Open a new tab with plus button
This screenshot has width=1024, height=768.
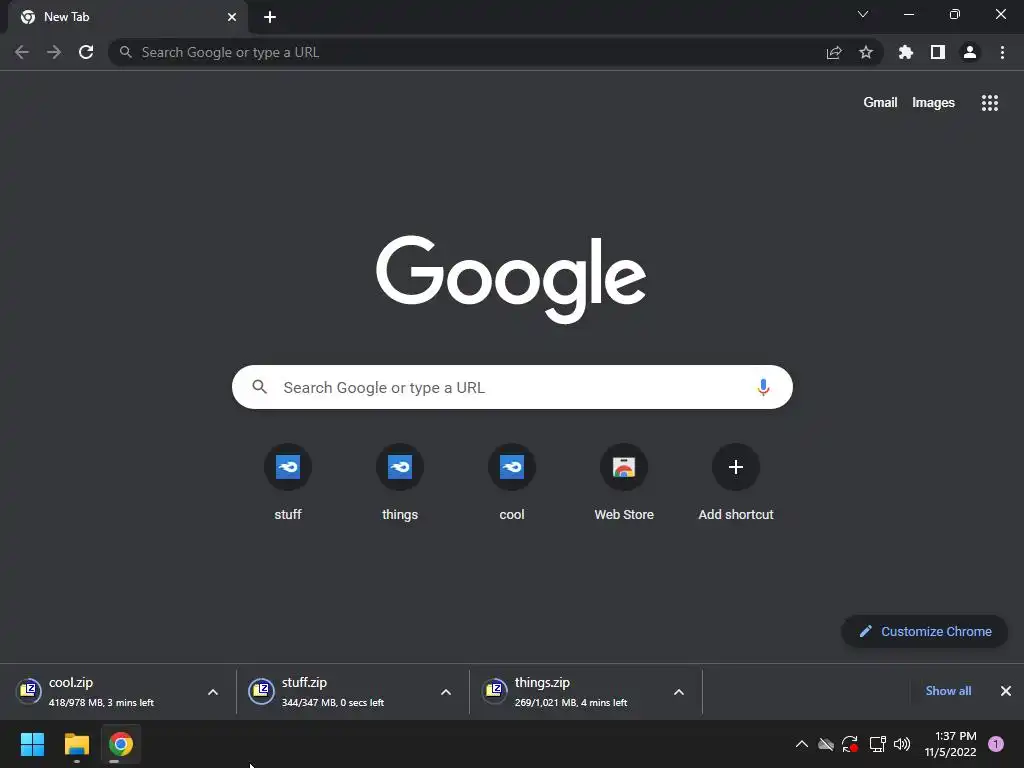(x=270, y=17)
